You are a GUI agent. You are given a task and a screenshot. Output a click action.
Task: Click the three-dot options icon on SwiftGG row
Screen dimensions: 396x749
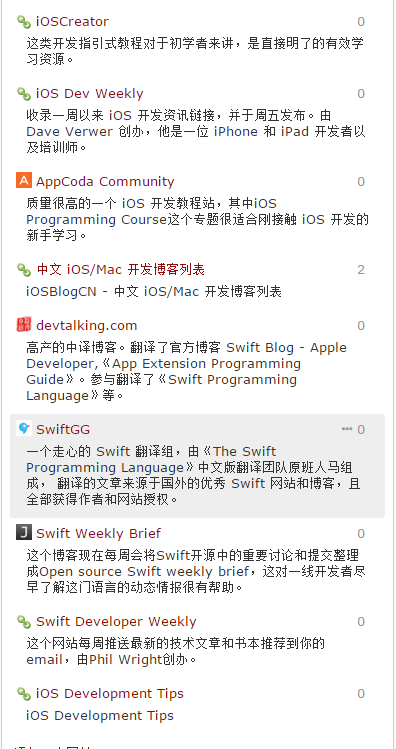347,429
